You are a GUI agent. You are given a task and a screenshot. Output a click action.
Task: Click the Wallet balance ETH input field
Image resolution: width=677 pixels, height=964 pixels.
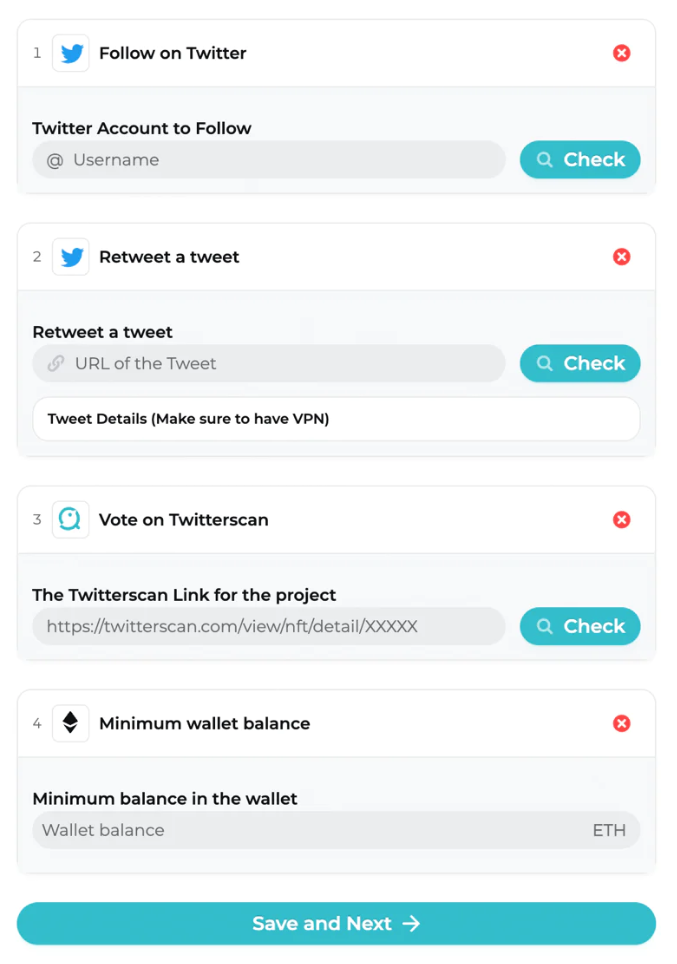point(336,830)
